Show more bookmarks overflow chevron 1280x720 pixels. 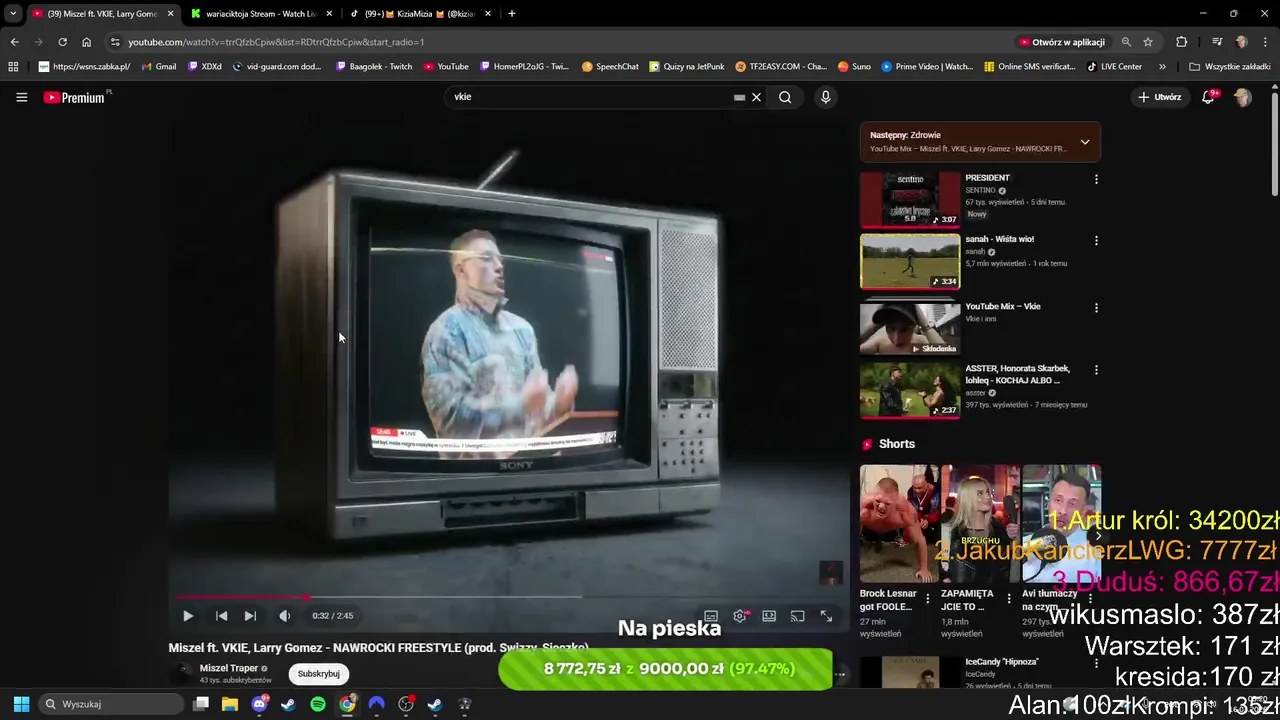[1162, 67]
